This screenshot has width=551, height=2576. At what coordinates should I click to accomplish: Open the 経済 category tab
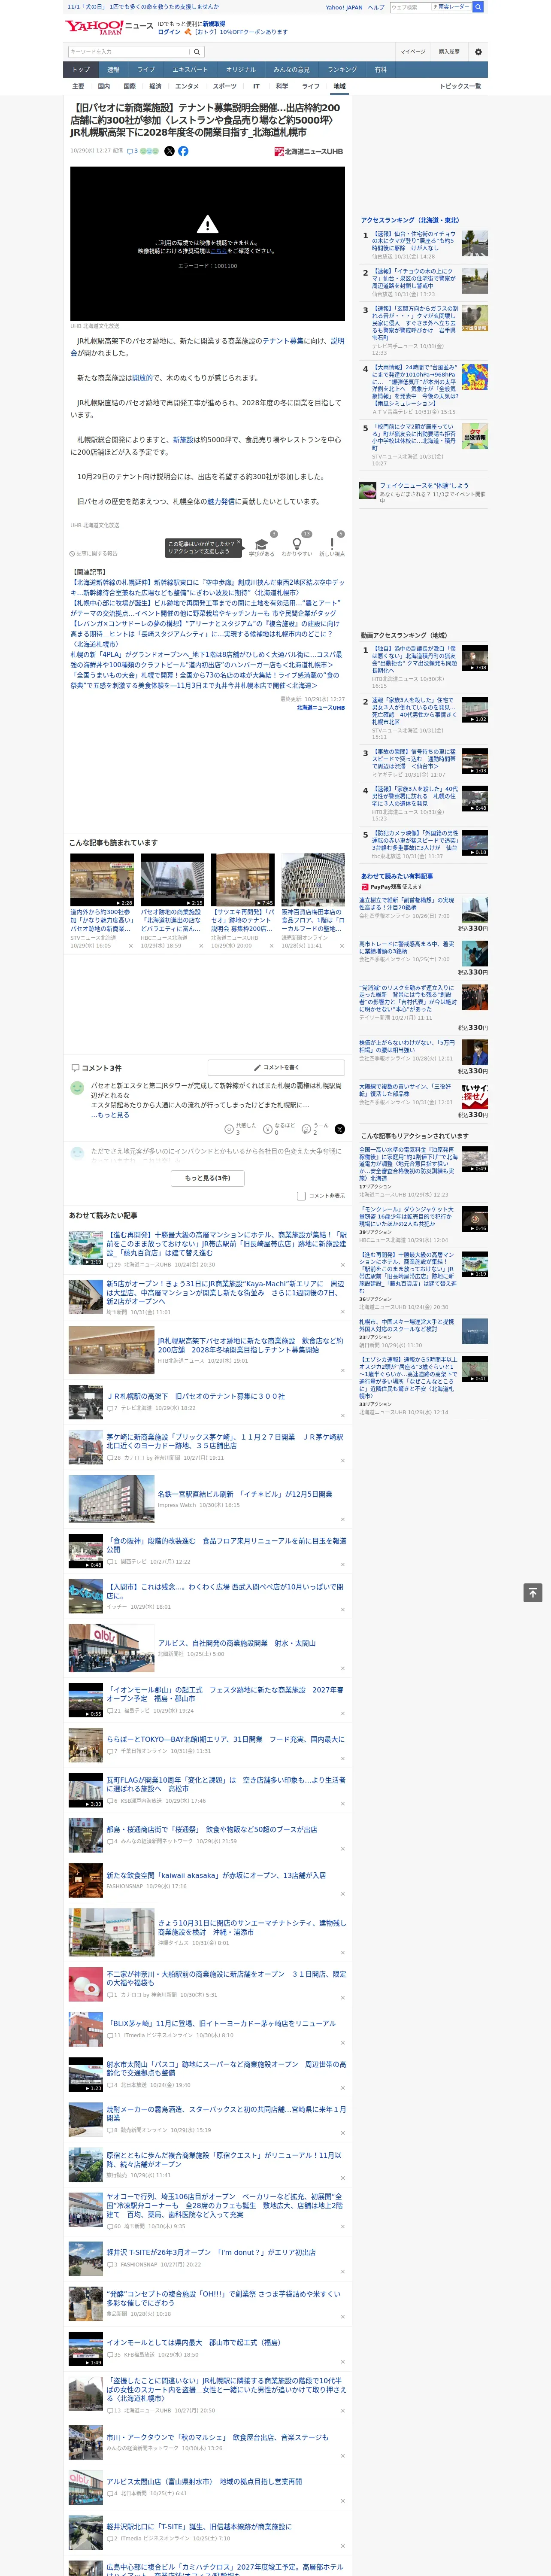point(155,86)
